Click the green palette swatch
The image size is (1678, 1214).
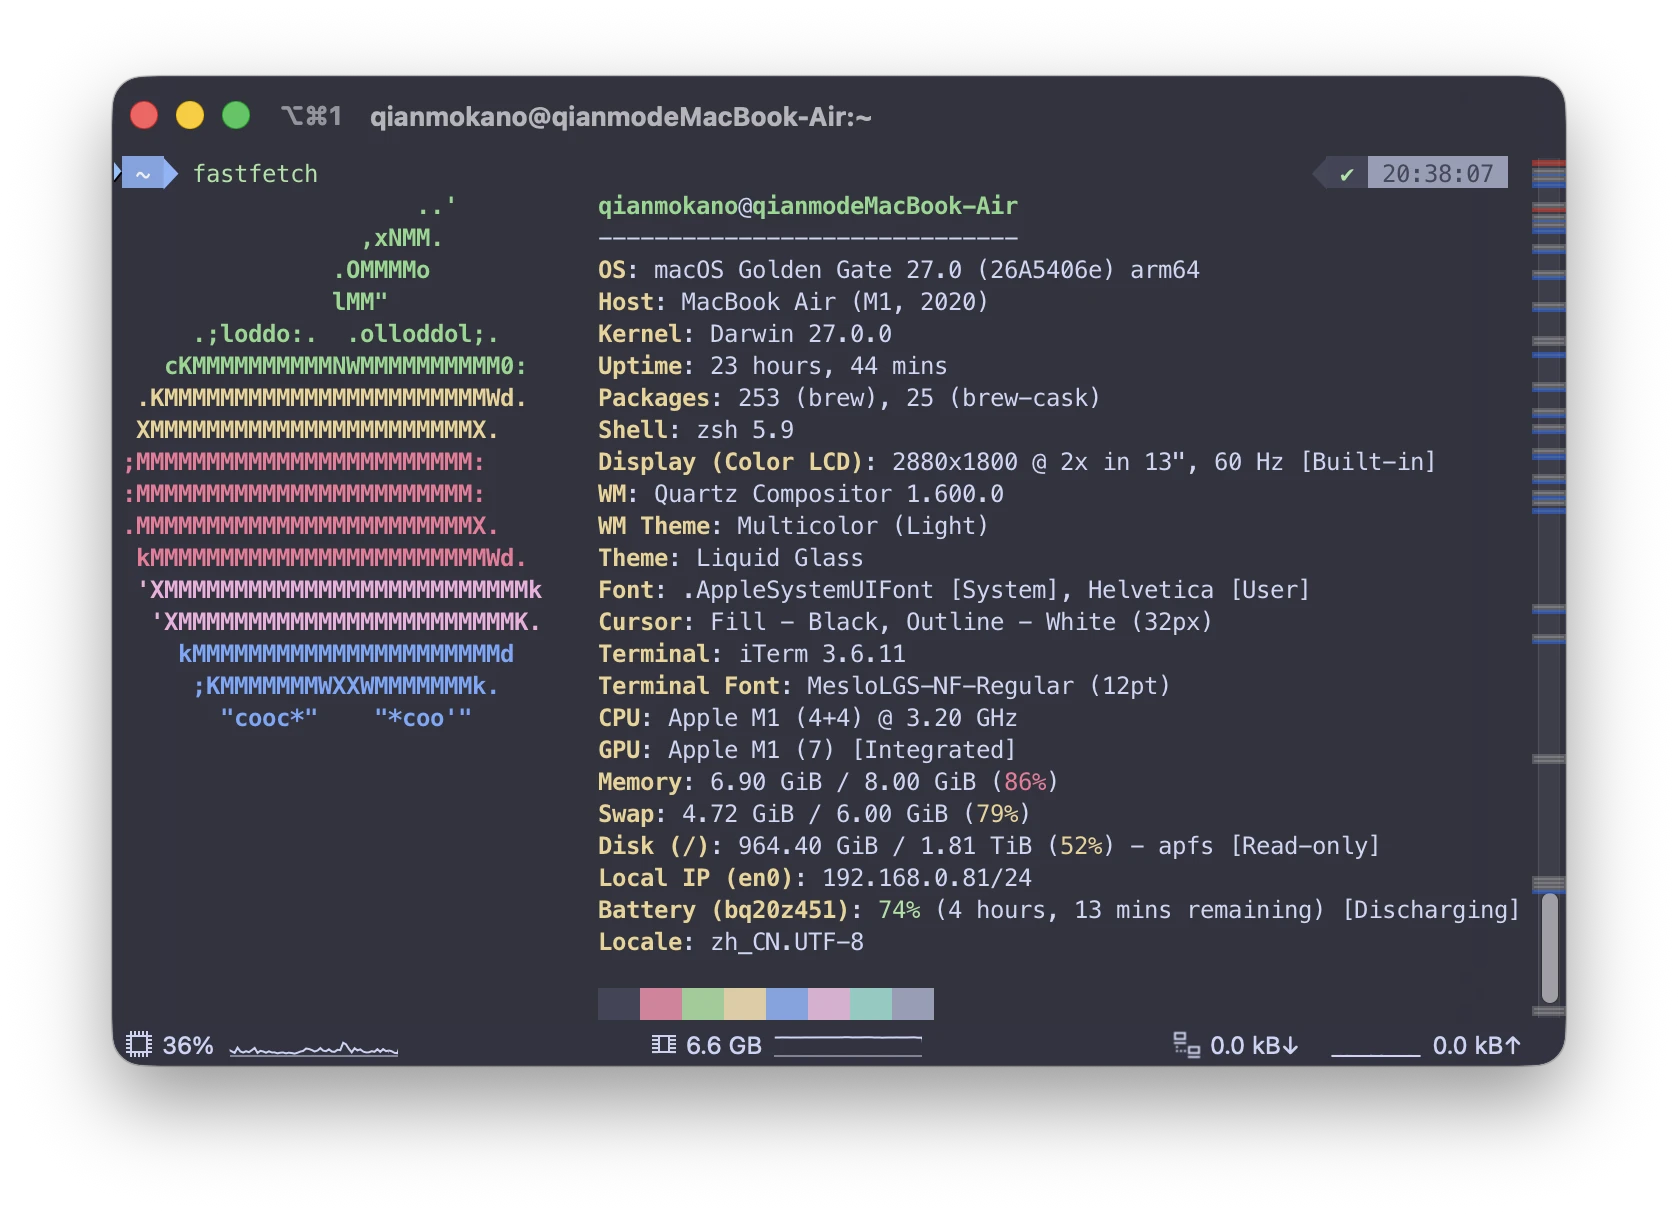[703, 1004]
